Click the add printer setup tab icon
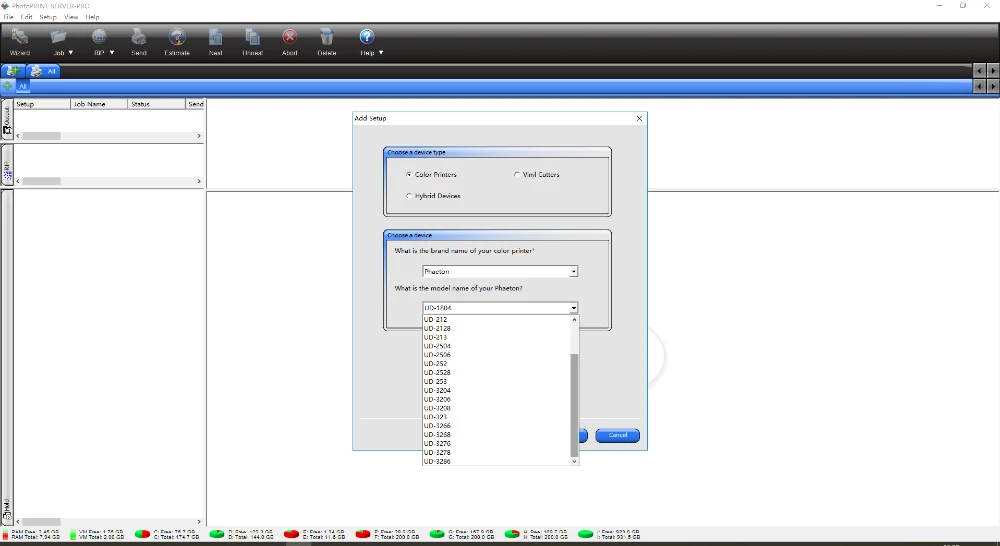1000x546 pixels. pyautogui.click(x=12, y=71)
